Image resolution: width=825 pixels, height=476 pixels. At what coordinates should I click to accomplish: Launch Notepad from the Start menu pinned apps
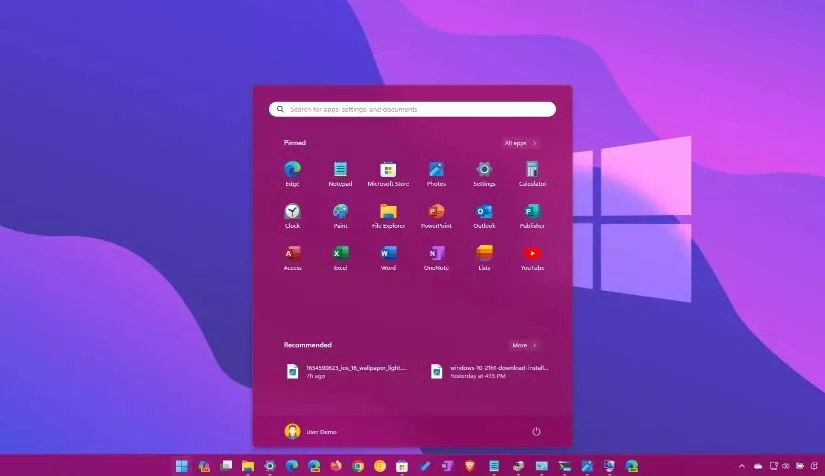[340, 174]
